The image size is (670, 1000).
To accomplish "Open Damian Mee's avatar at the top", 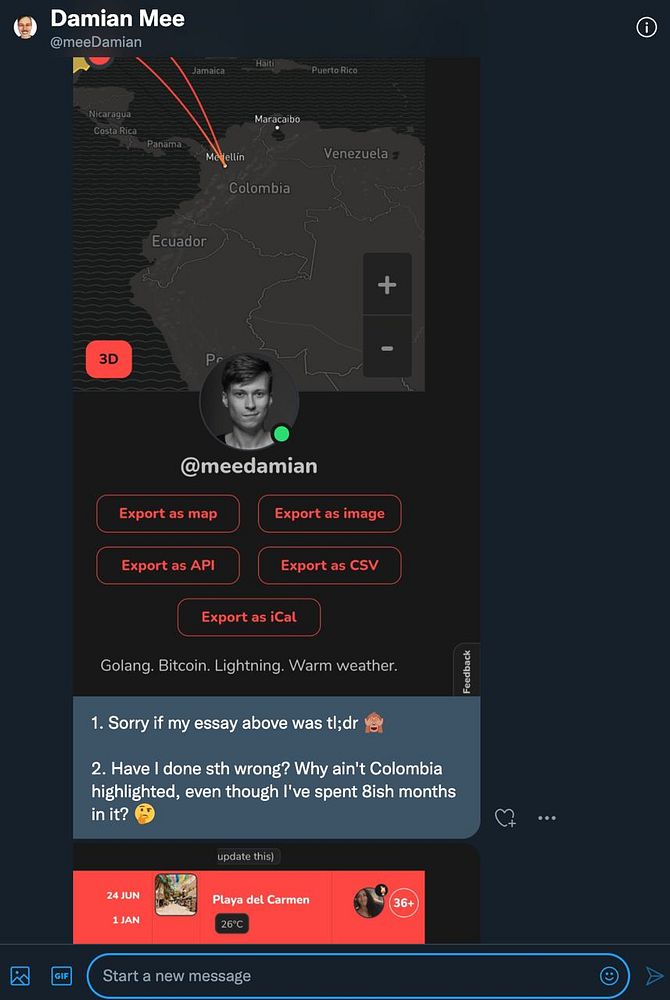I will (25, 27).
